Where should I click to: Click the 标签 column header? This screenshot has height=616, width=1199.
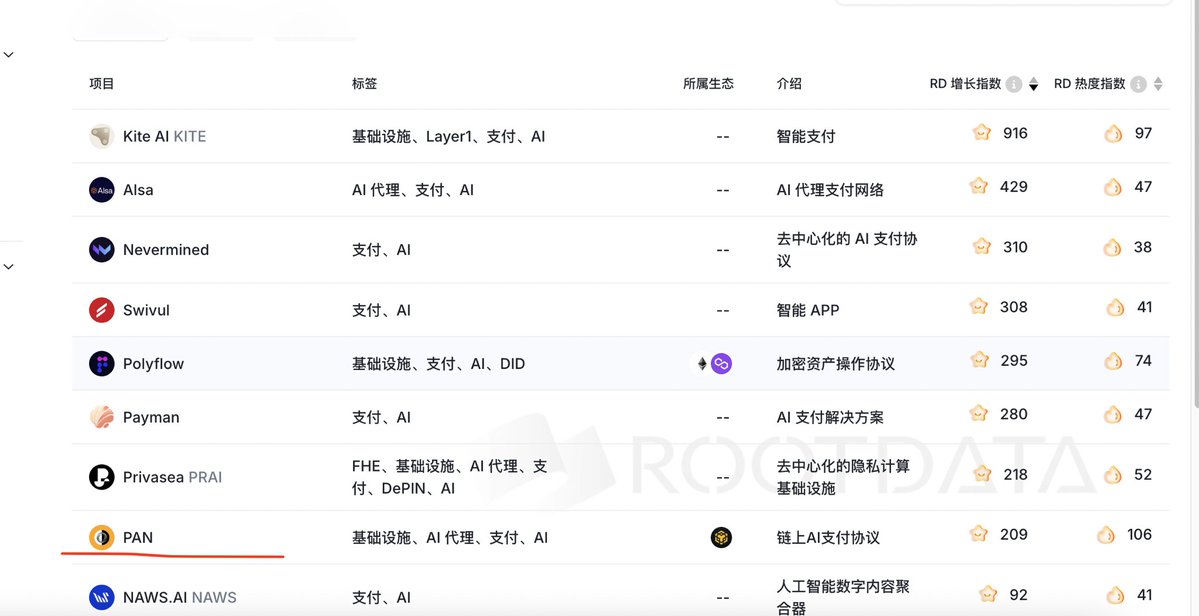365,84
